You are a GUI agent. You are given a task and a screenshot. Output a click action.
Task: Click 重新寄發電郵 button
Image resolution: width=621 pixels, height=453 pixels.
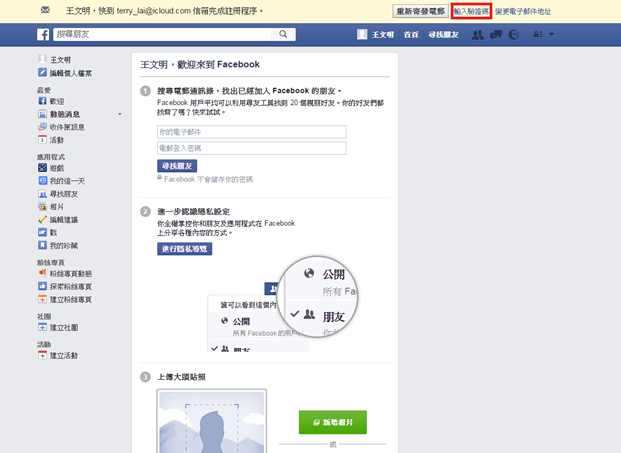pos(420,11)
